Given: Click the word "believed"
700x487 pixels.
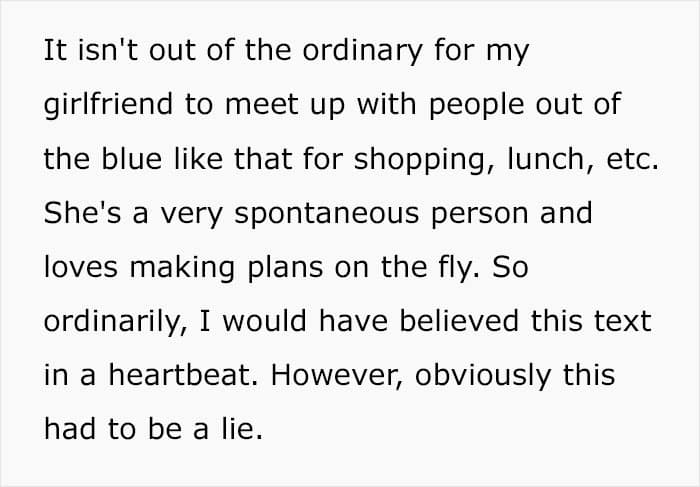Looking at the screenshot, I should [459, 320].
